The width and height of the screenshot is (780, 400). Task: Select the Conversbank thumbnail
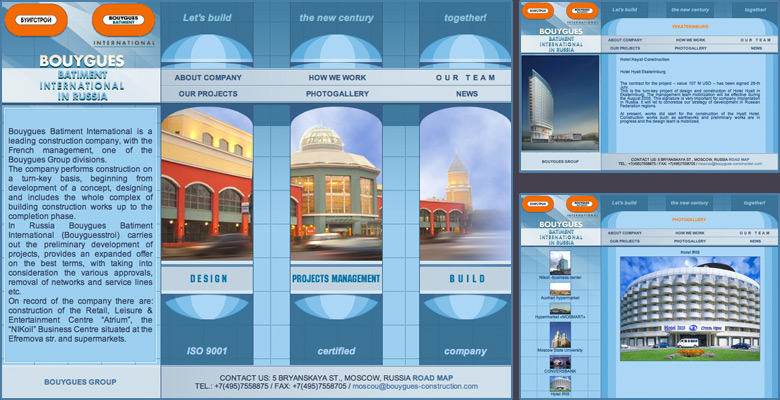coord(559,362)
